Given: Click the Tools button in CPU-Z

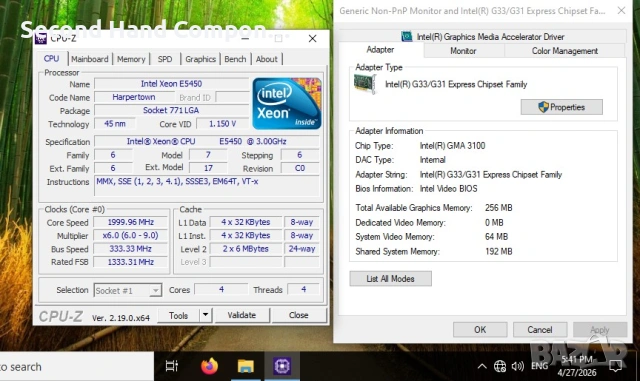Looking at the screenshot, I should tap(178, 315).
